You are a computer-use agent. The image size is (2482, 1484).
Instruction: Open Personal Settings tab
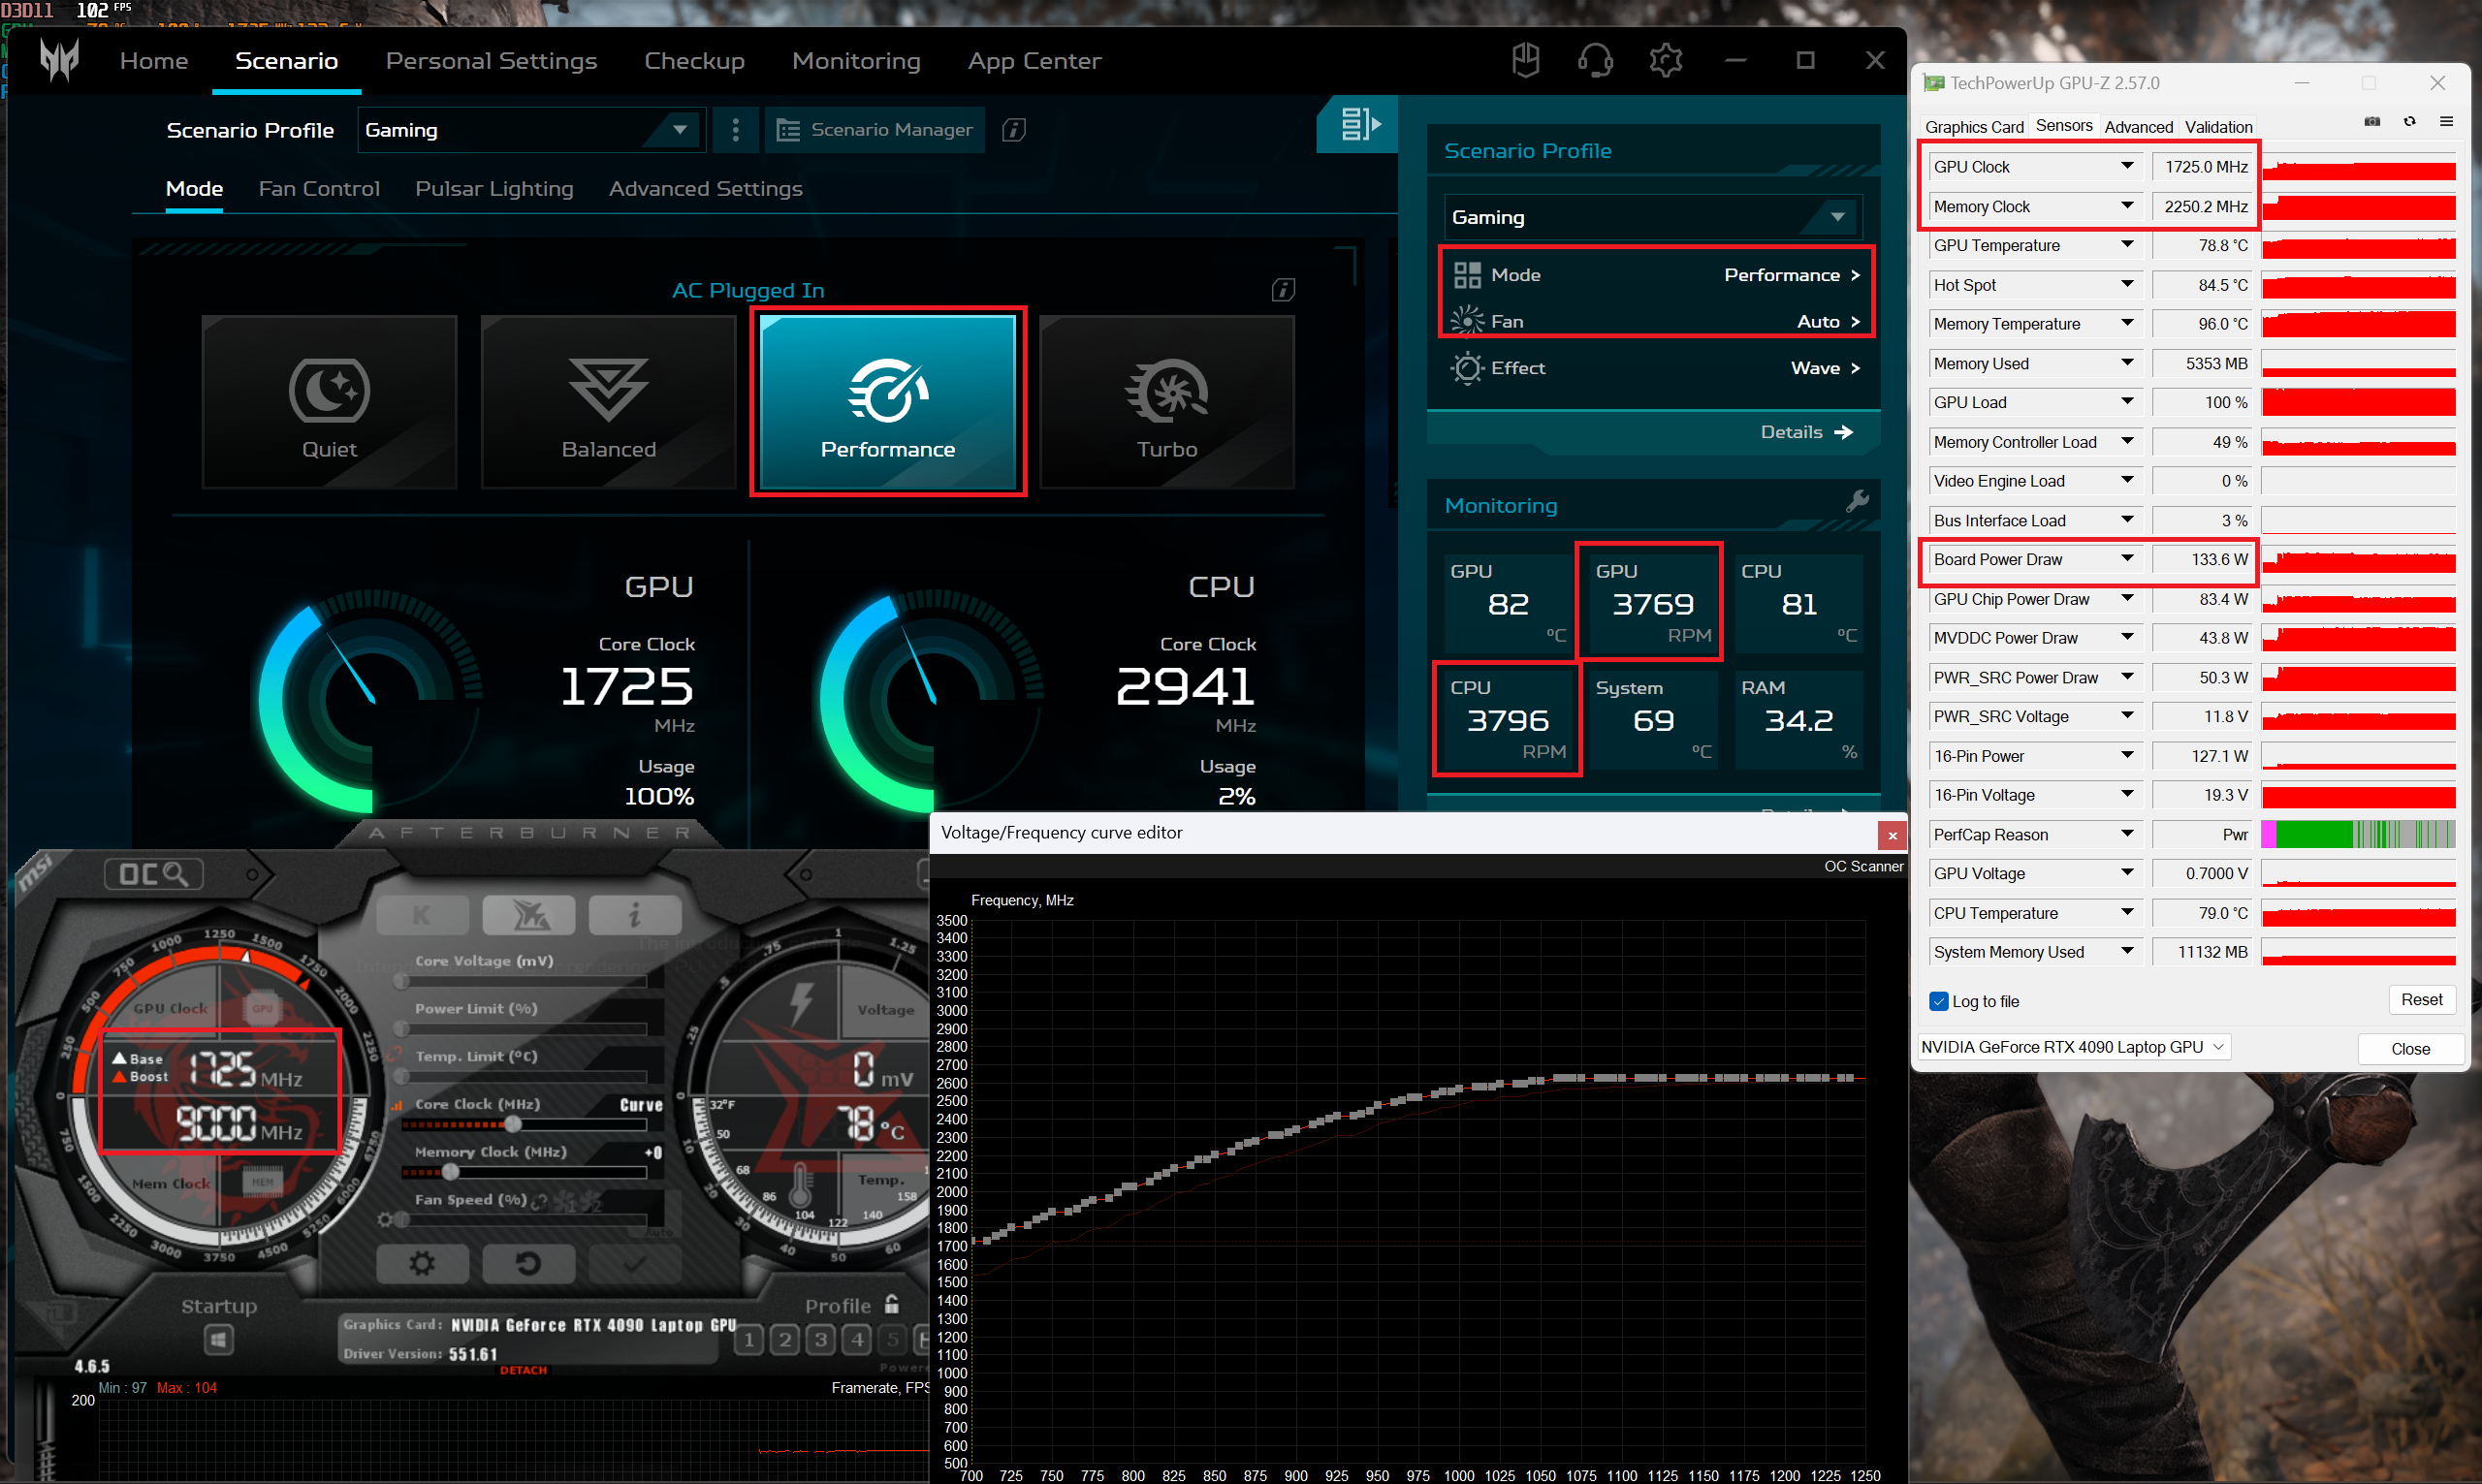491,61
